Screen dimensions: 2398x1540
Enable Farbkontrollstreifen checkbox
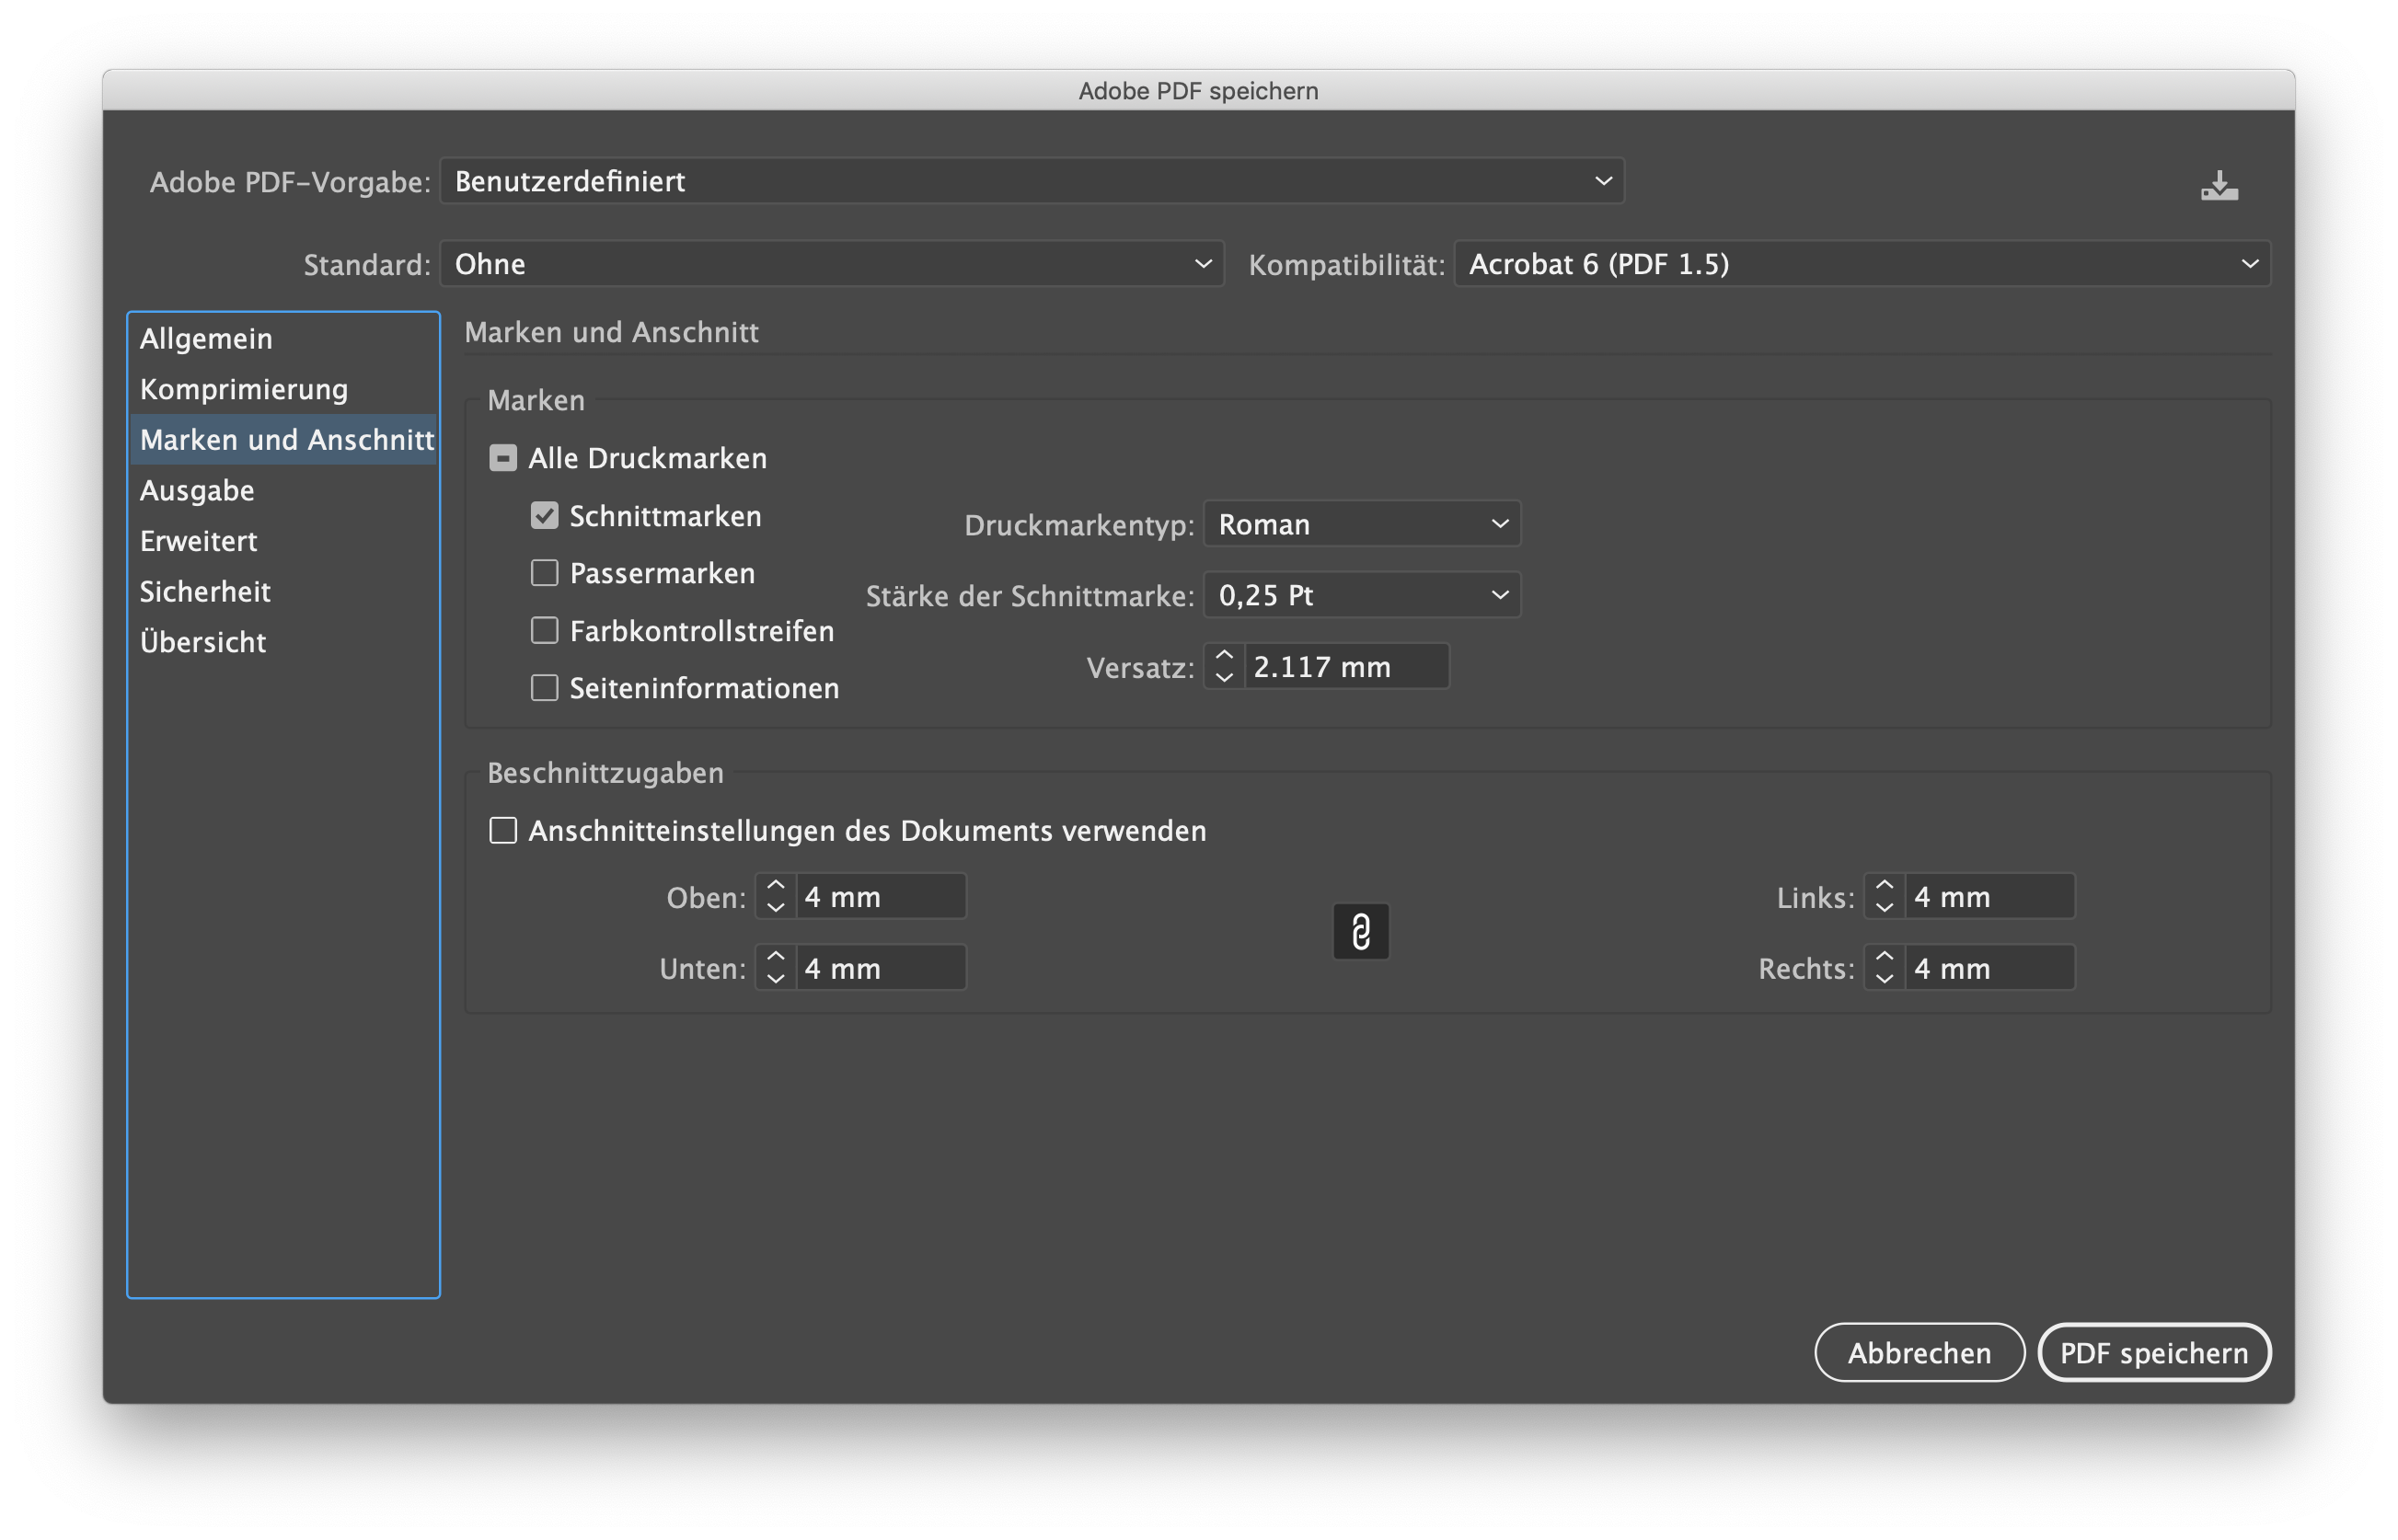[x=544, y=631]
